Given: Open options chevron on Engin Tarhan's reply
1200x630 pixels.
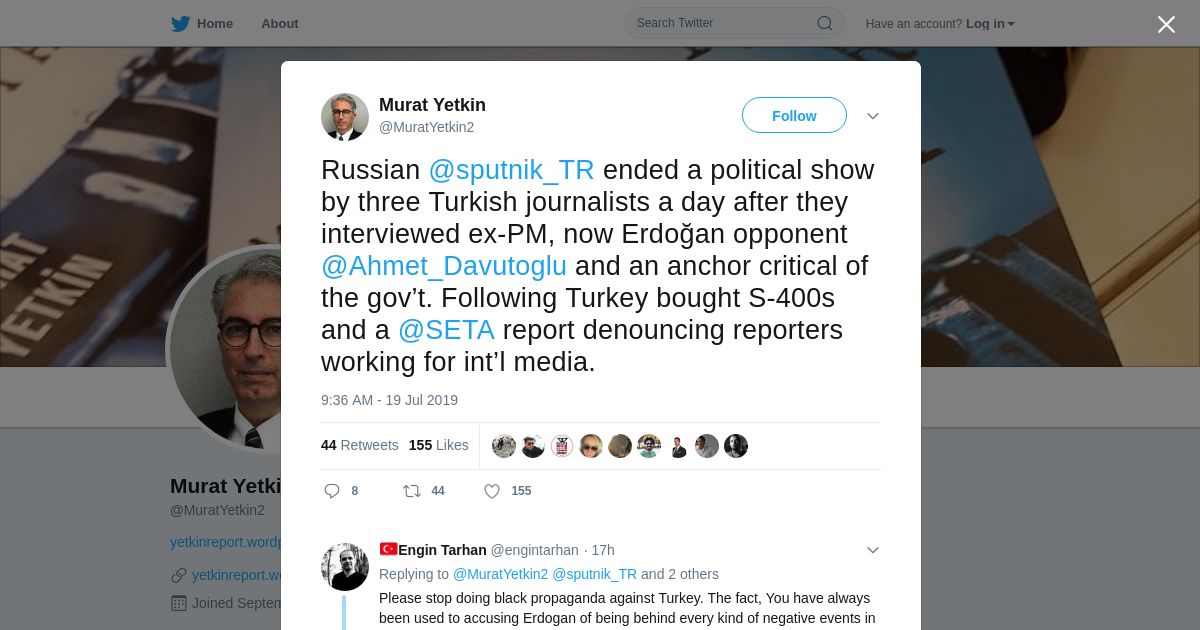Looking at the screenshot, I should 873,550.
